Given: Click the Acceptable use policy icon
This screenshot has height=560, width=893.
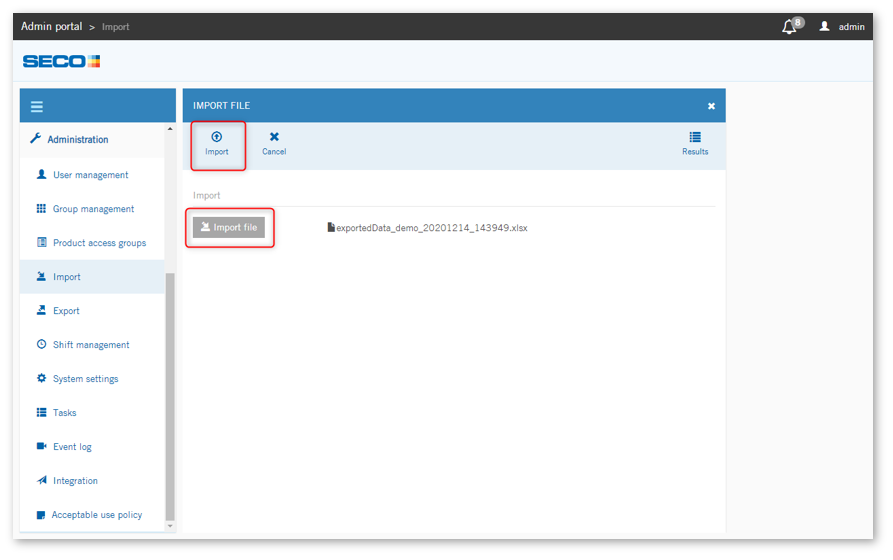Looking at the screenshot, I should click(41, 515).
